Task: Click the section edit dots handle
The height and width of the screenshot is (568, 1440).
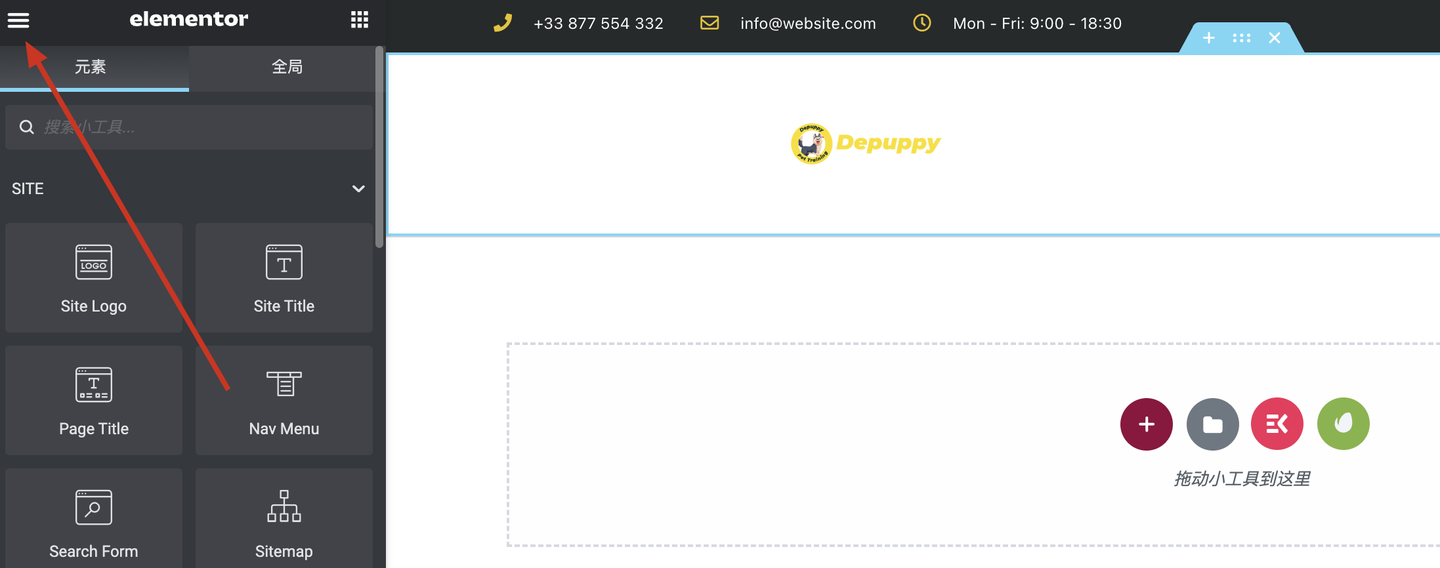Action: (1242, 38)
